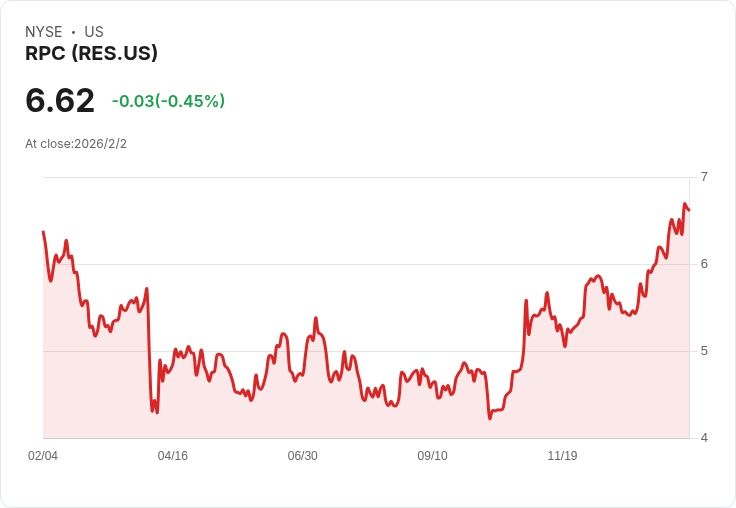Click the 7 label on the price axis
Screen dimensions: 736x508
704,177
